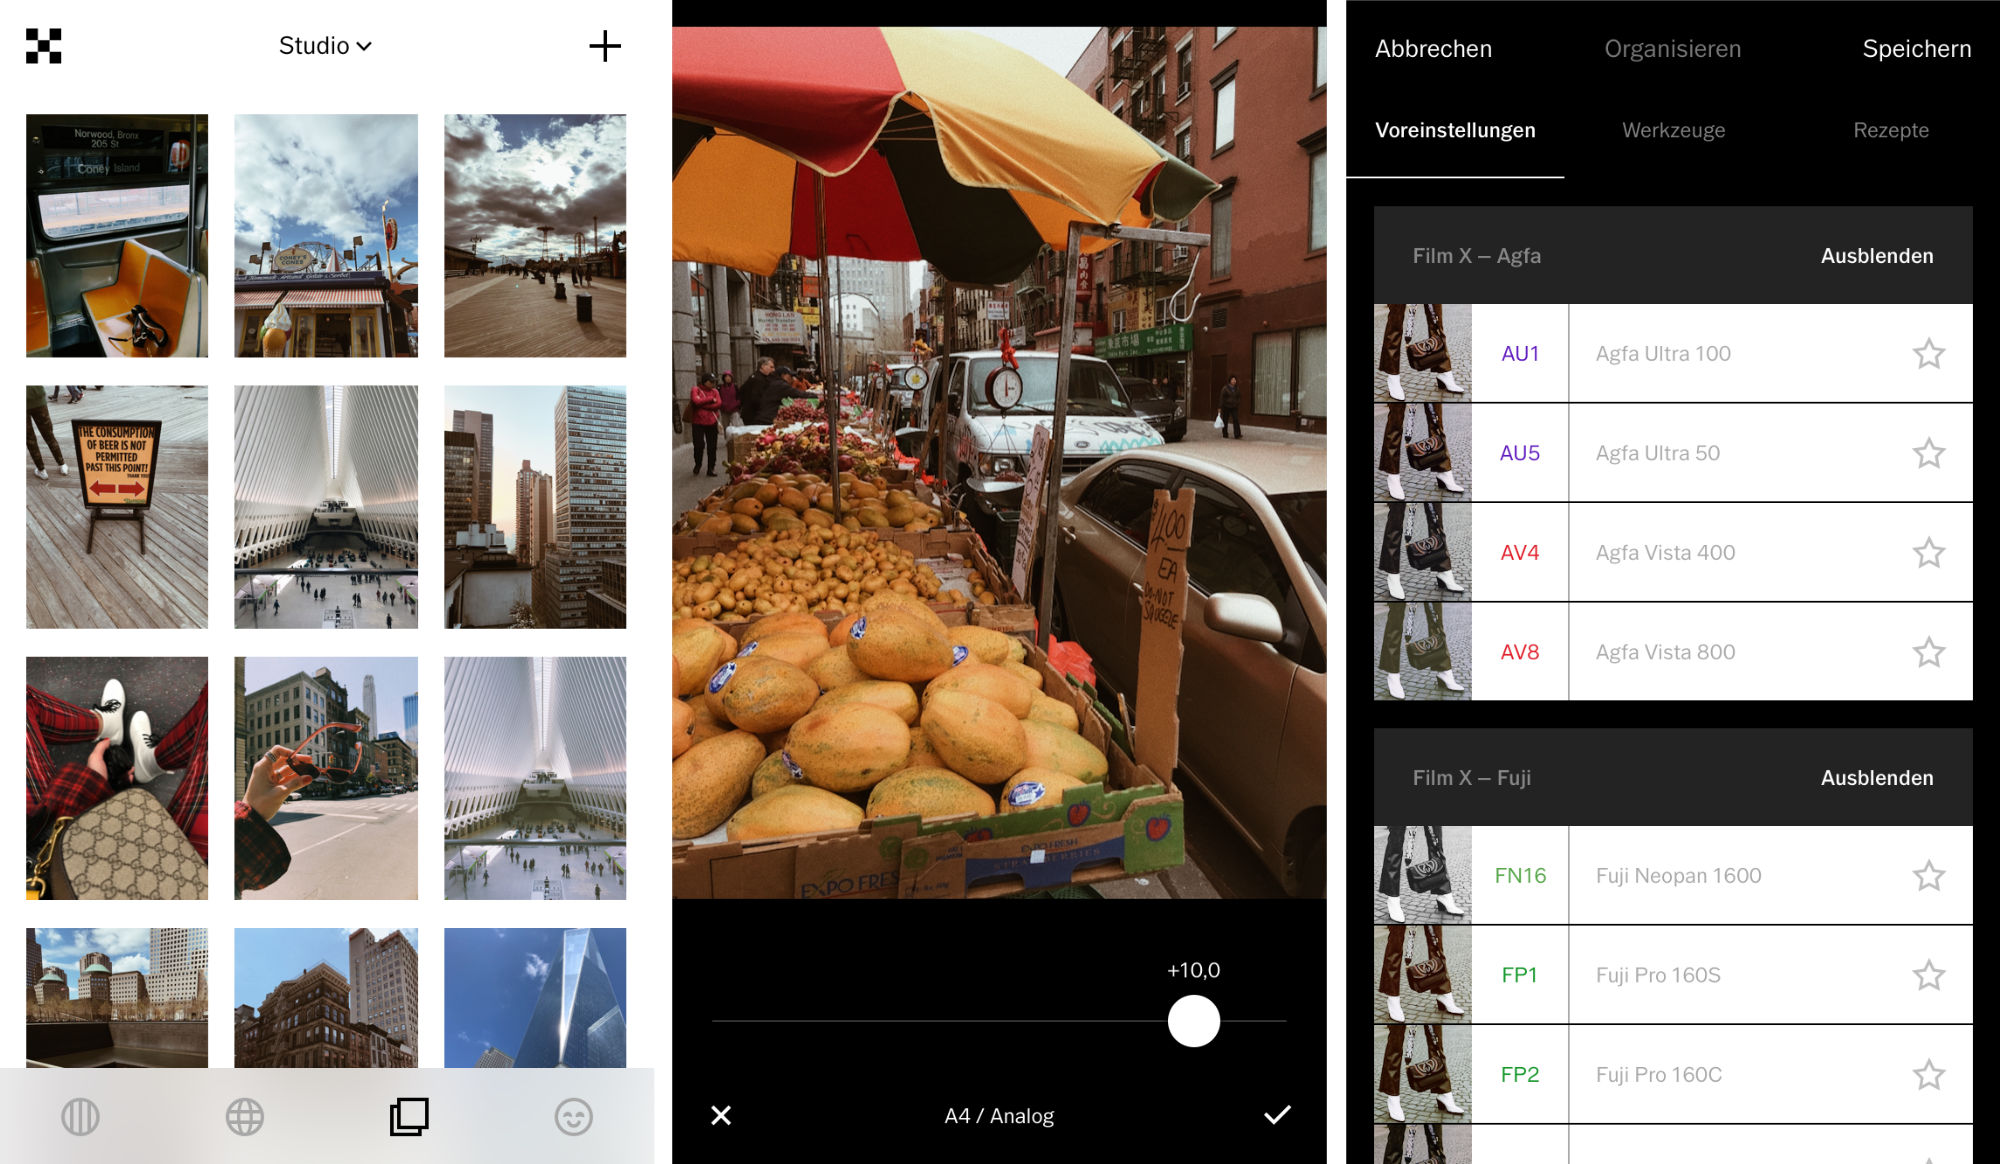The width and height of the screenshot is (2000, 1164).
Task: Open the Studio dropdown
Action: (325, 46)
